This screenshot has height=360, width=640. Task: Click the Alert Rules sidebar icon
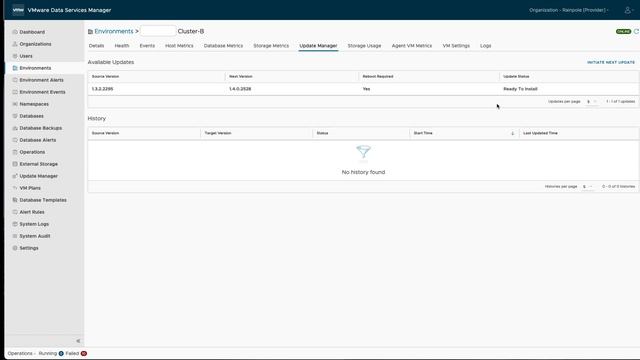15,212
